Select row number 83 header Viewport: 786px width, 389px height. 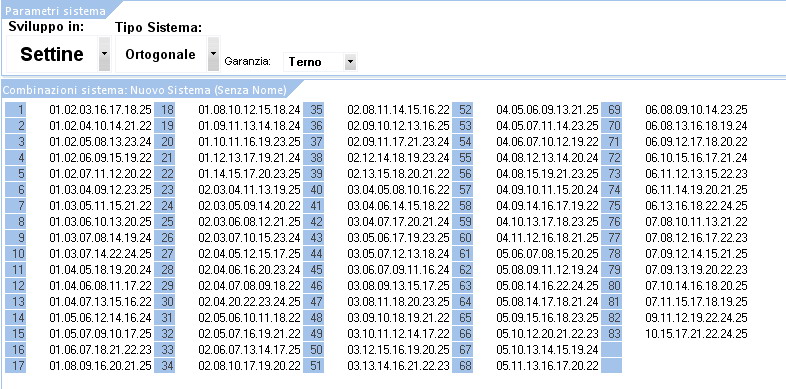tap(612, 333)
